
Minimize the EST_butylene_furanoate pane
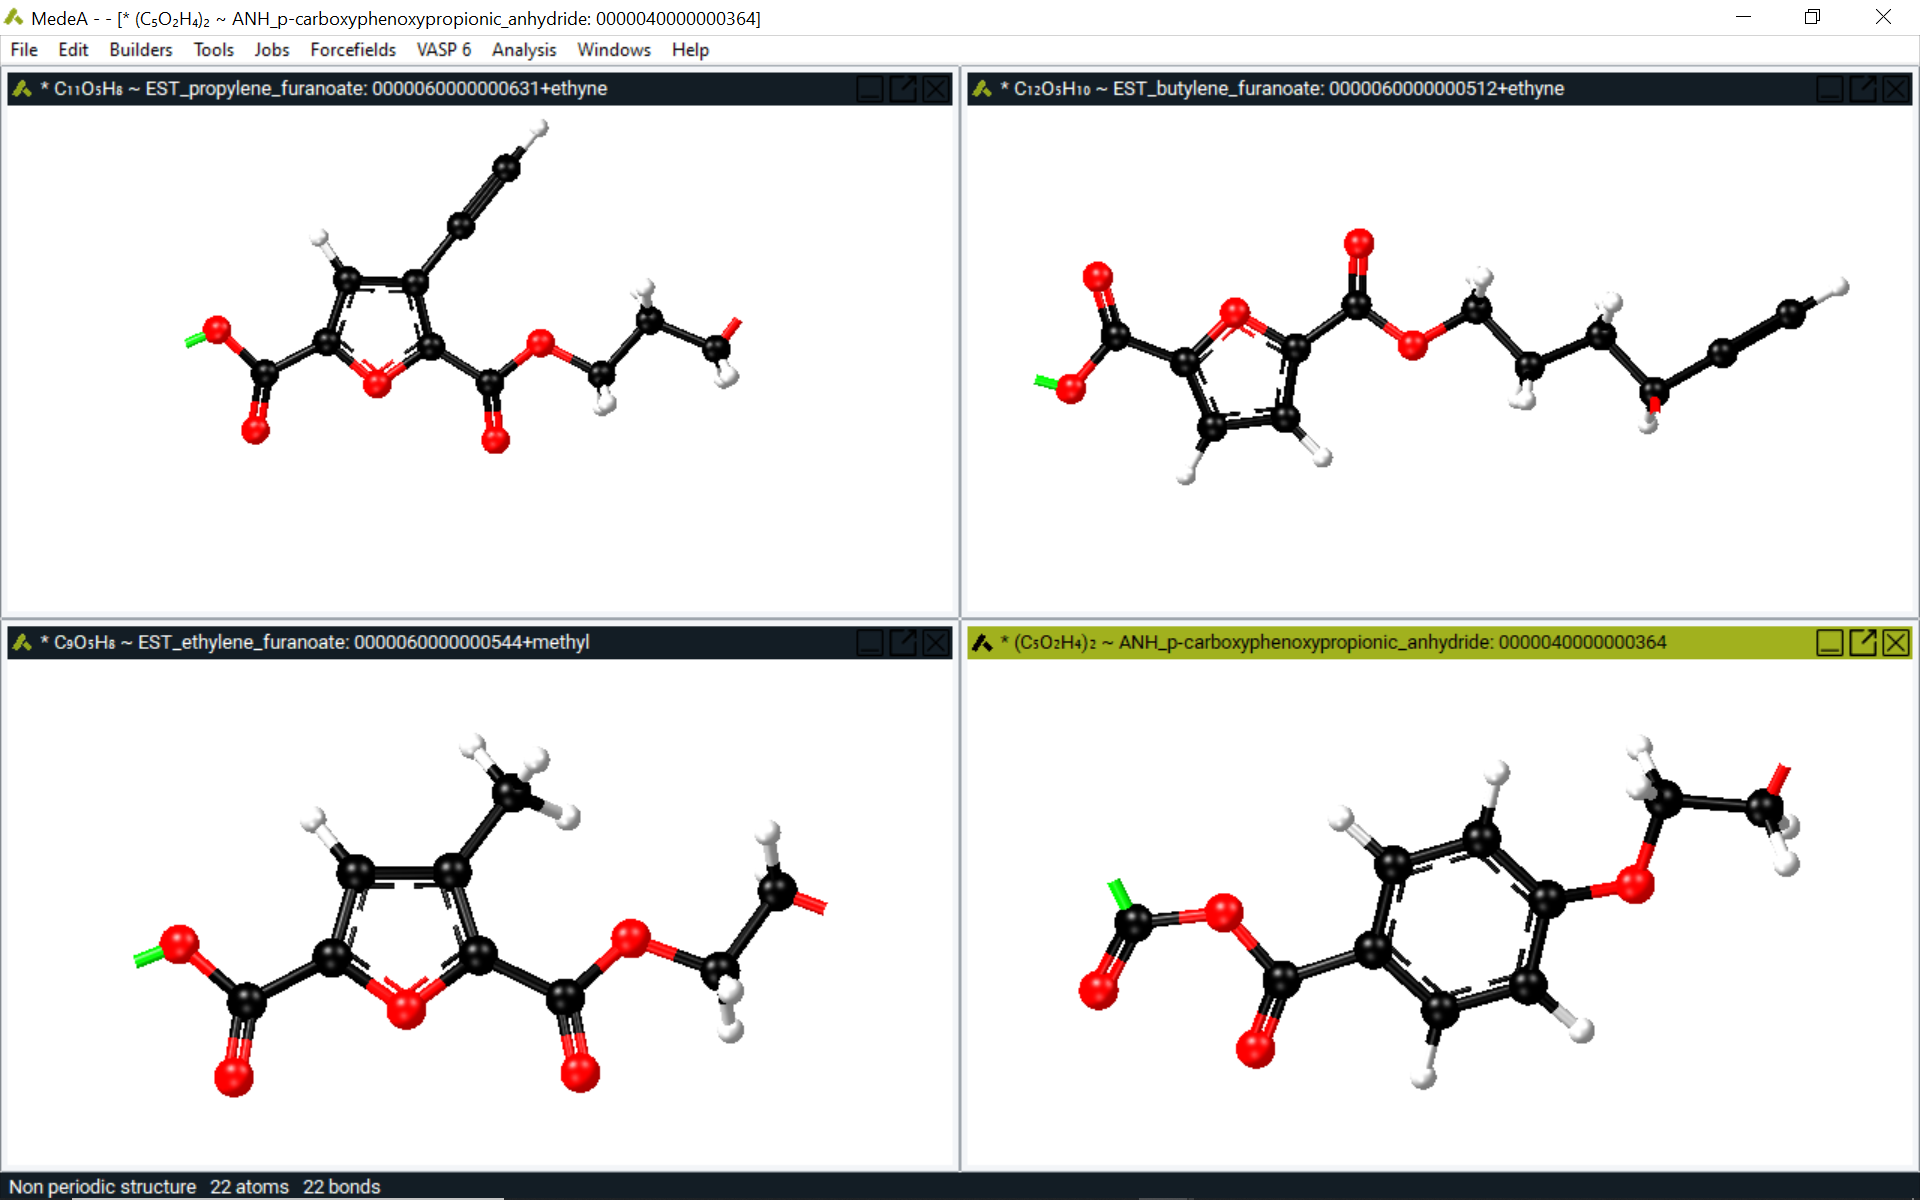(1830, 88)
